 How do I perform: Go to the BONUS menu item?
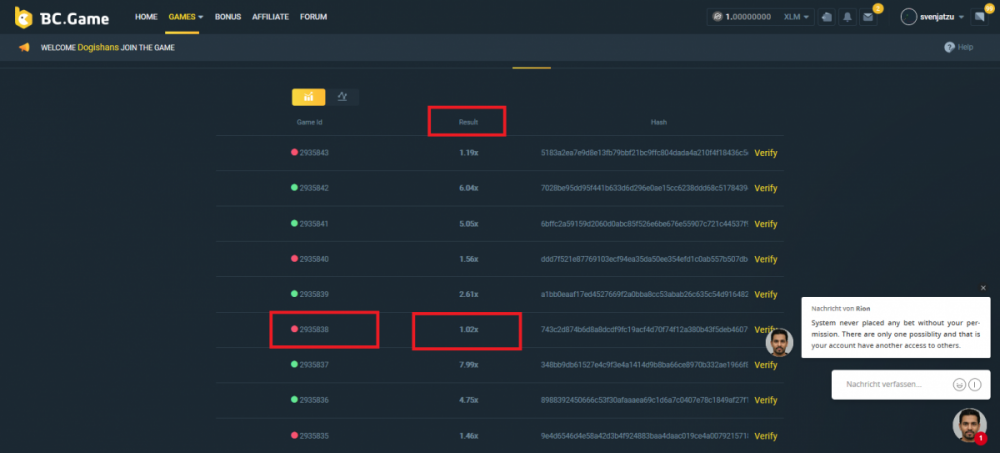tap(228, 17)
